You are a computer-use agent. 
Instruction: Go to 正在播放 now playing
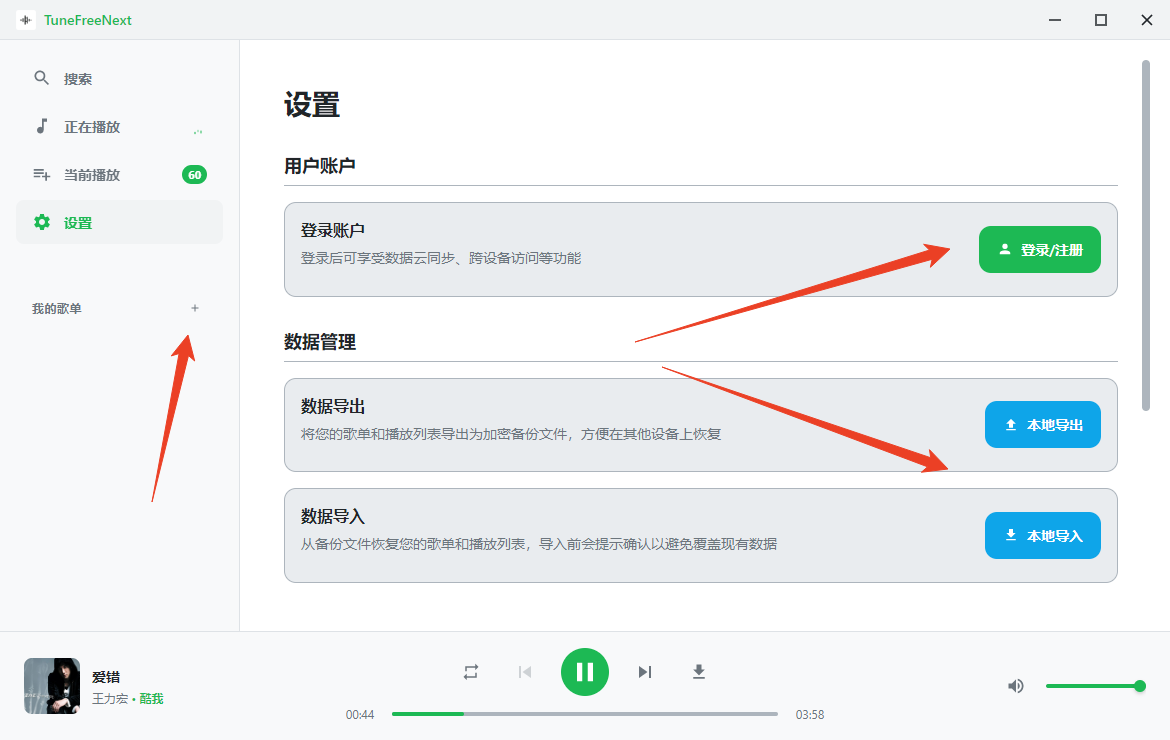click(92, 127)
